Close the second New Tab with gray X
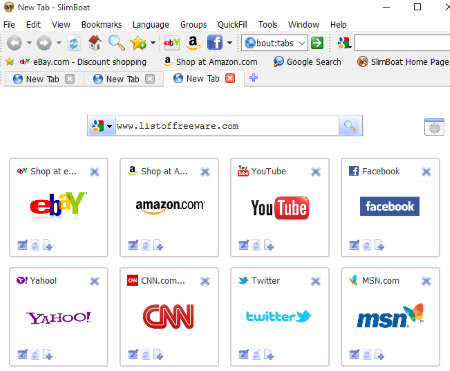This screenshot has height=371, width=450. click(x=150, y=79)
